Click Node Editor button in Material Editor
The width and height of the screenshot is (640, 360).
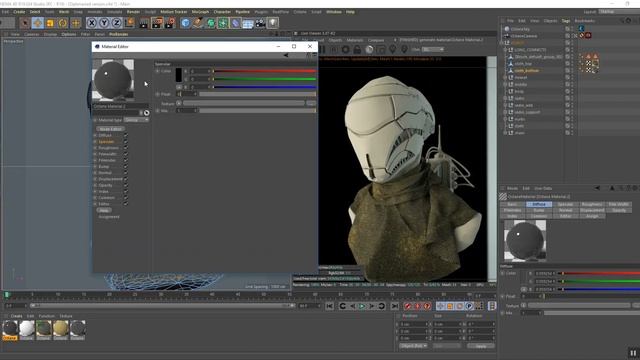pyautogui.click(x=110, y=129)
